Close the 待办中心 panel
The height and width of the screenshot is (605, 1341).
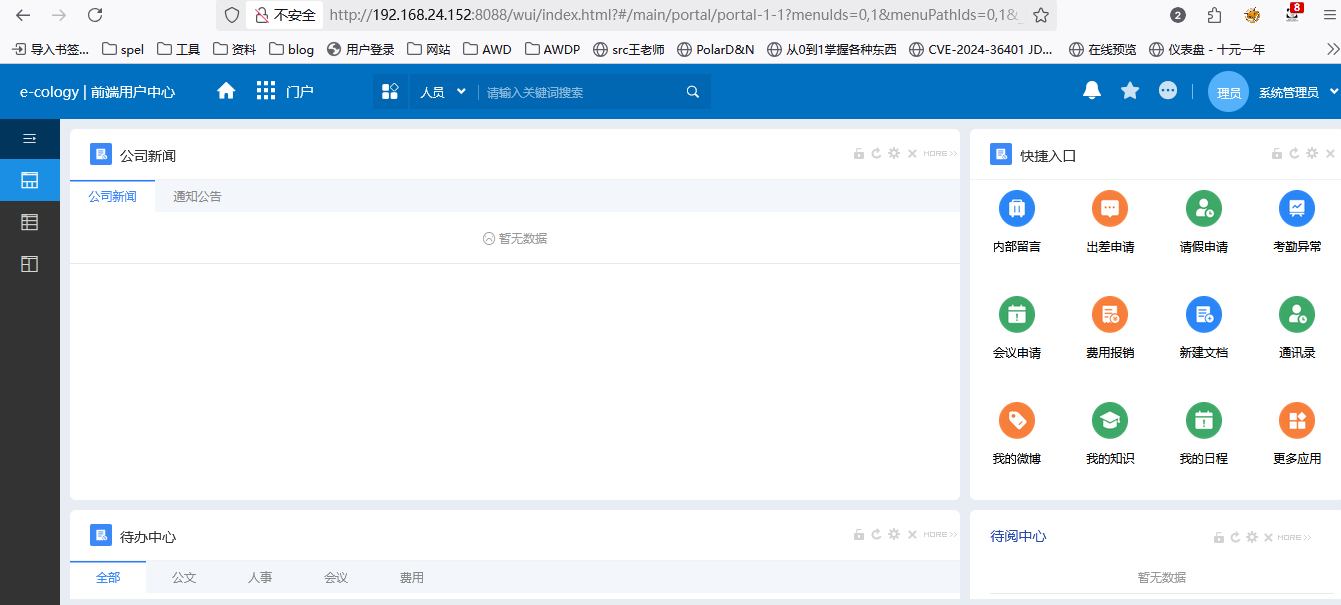(x=912, y=535)
